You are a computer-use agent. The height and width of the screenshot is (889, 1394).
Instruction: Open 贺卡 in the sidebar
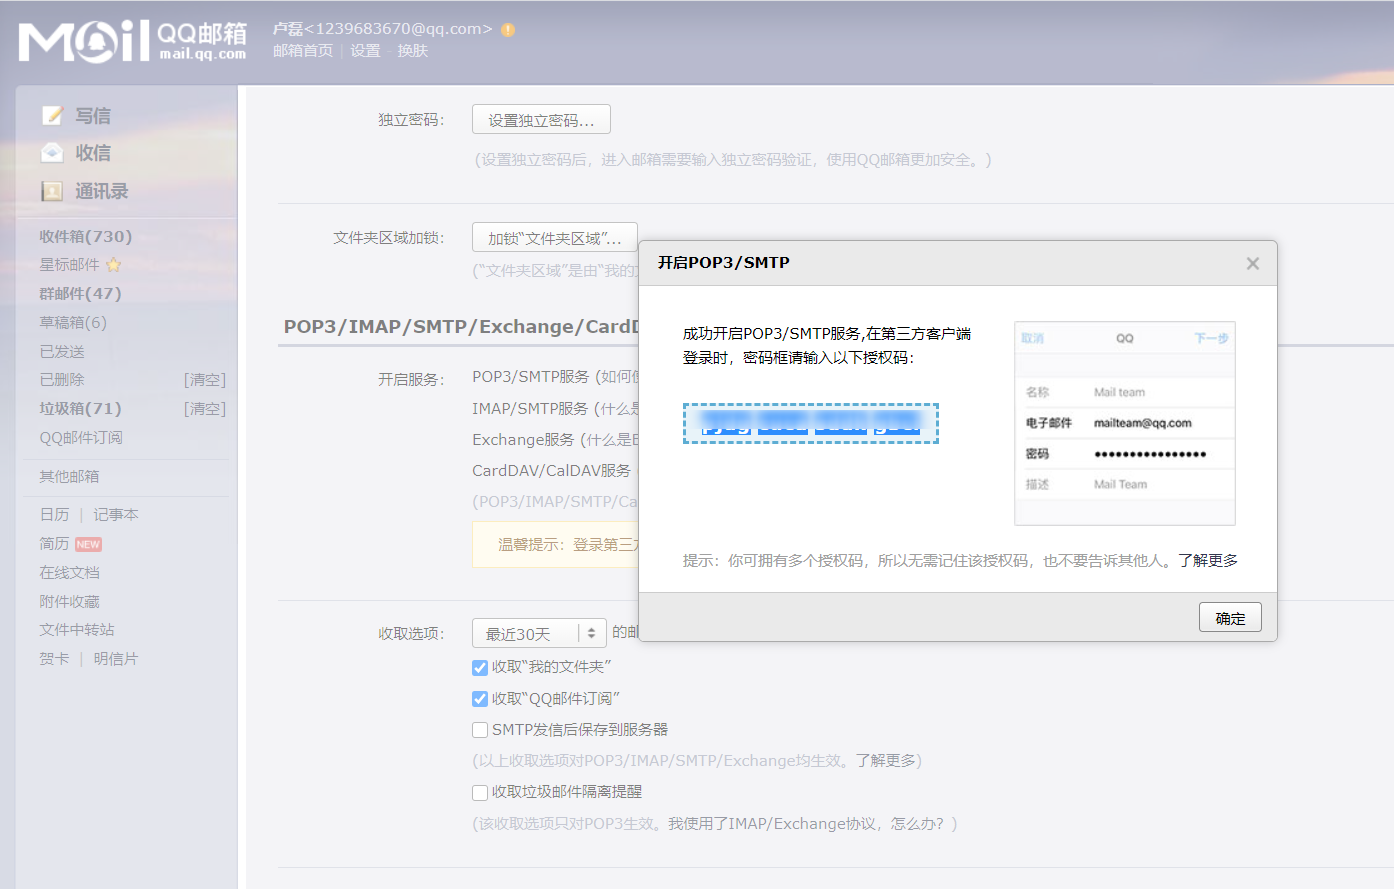coord(54,659)
